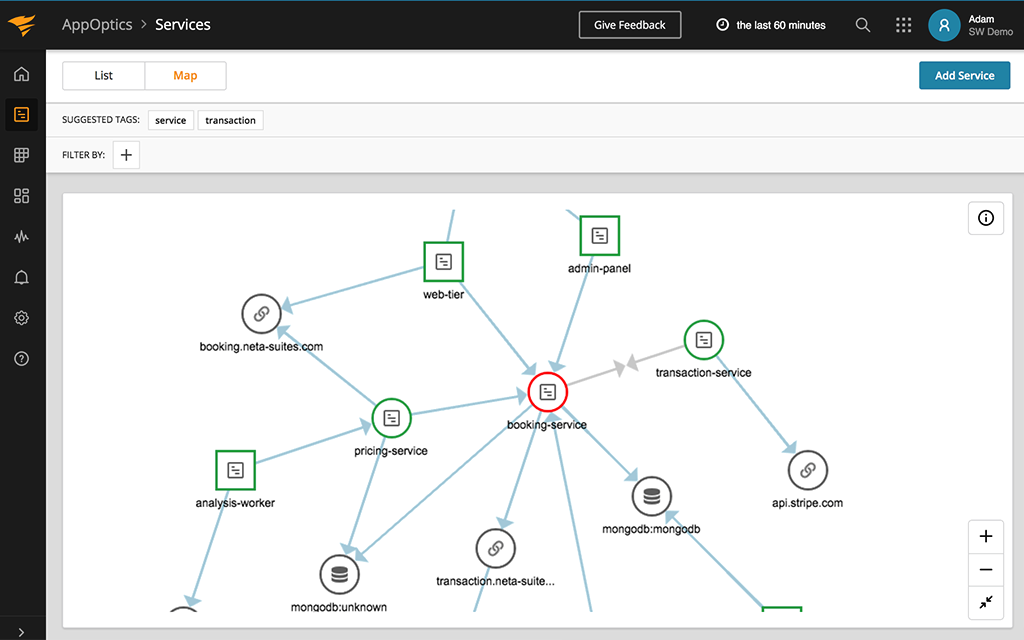
Task: Select the pricing-service node
Action: (391, 418)
